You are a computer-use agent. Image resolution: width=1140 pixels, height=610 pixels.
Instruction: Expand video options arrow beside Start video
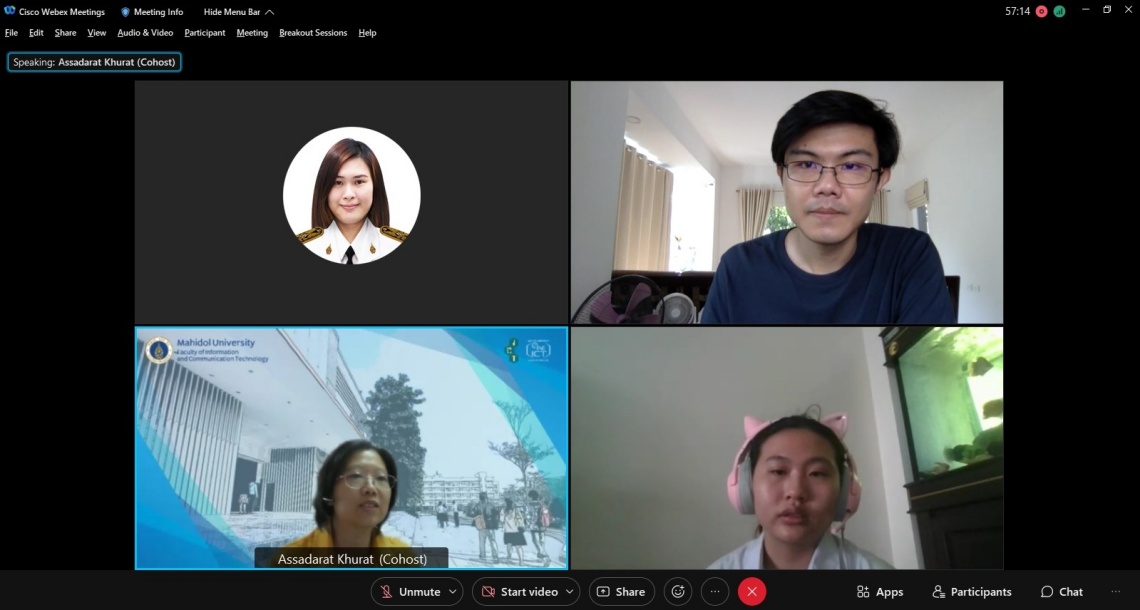569,592
